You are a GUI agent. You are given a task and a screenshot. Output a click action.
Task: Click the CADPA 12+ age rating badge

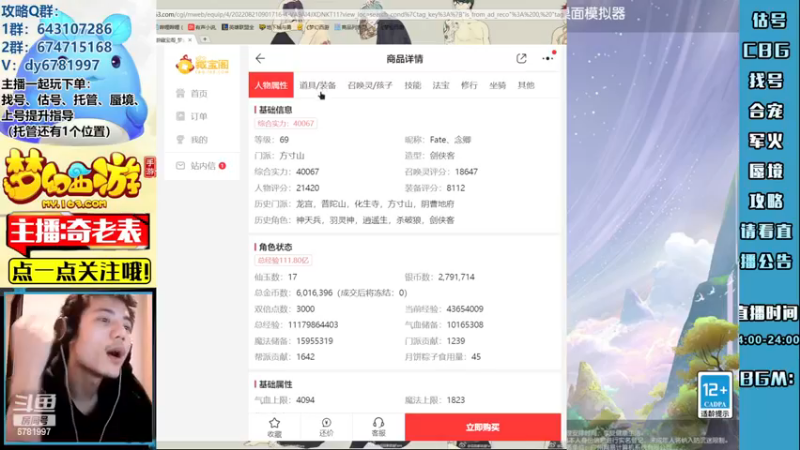(x=715, y=395)
